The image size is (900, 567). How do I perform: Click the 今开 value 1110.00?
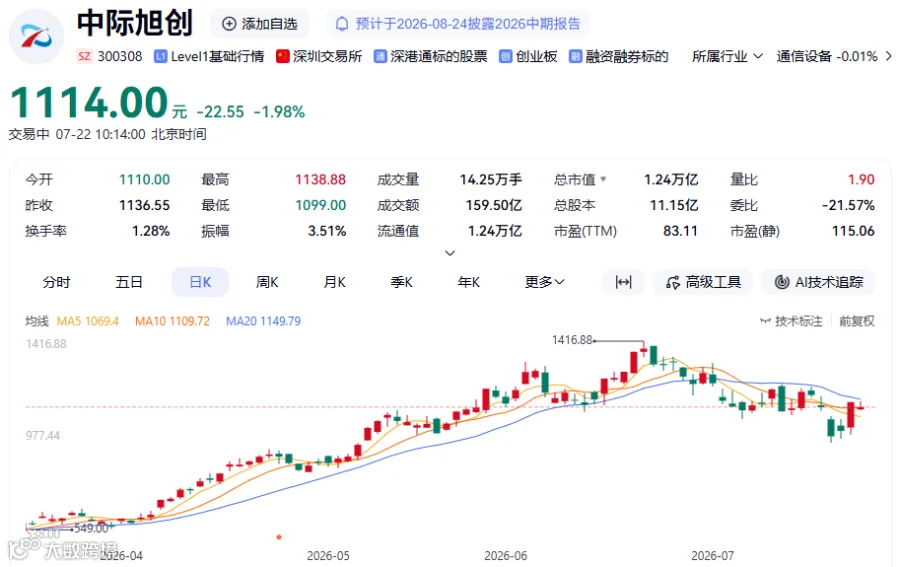pyautogui.click(x=145, y=180)
